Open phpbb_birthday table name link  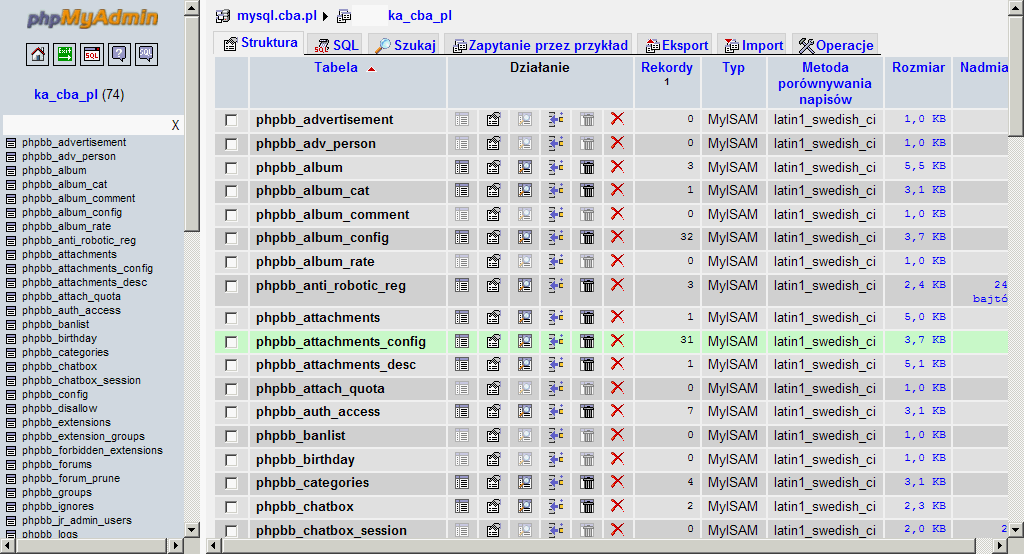click(x=305, y=459)
